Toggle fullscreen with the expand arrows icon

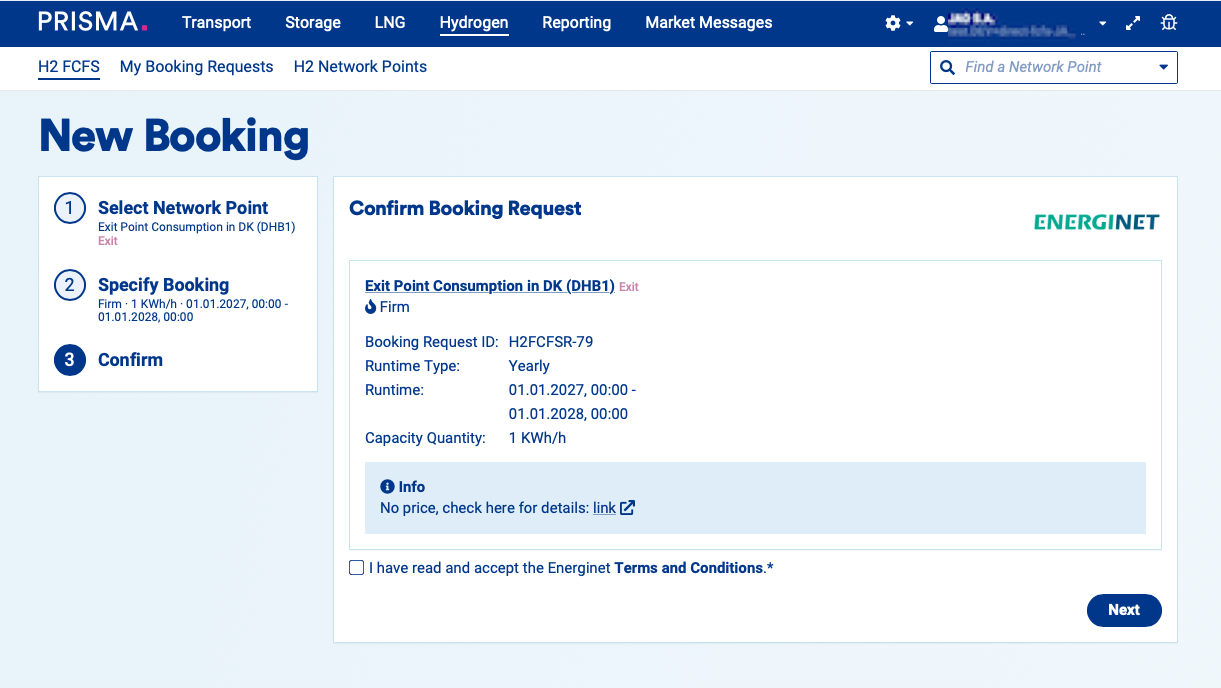pyautogui.click(x=1133, y=23)
